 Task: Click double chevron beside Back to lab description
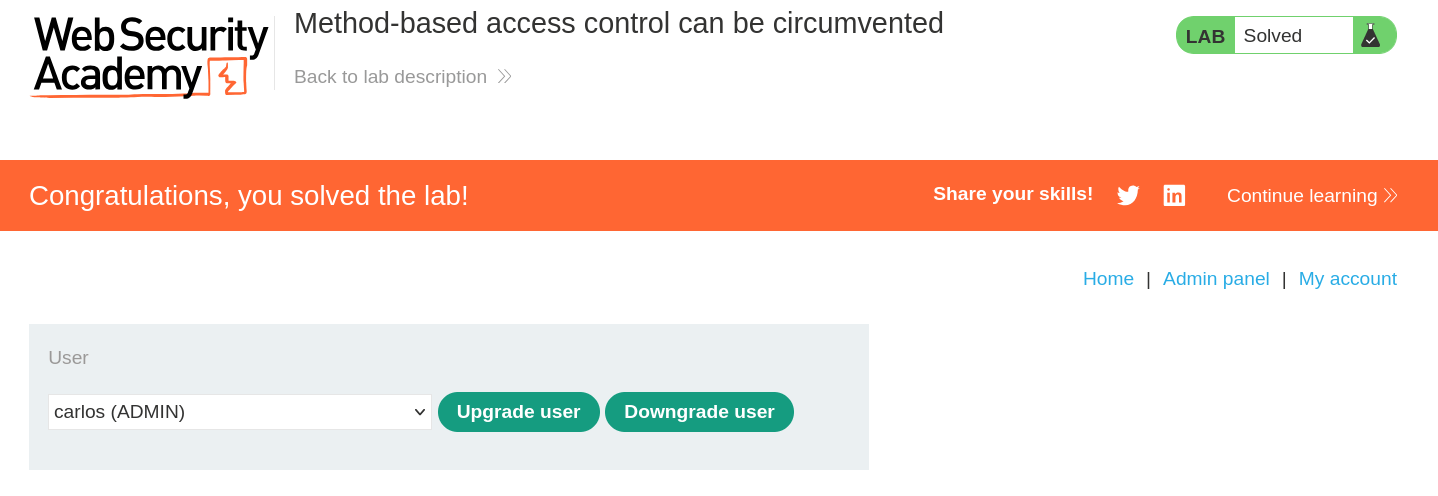(505, 77)
